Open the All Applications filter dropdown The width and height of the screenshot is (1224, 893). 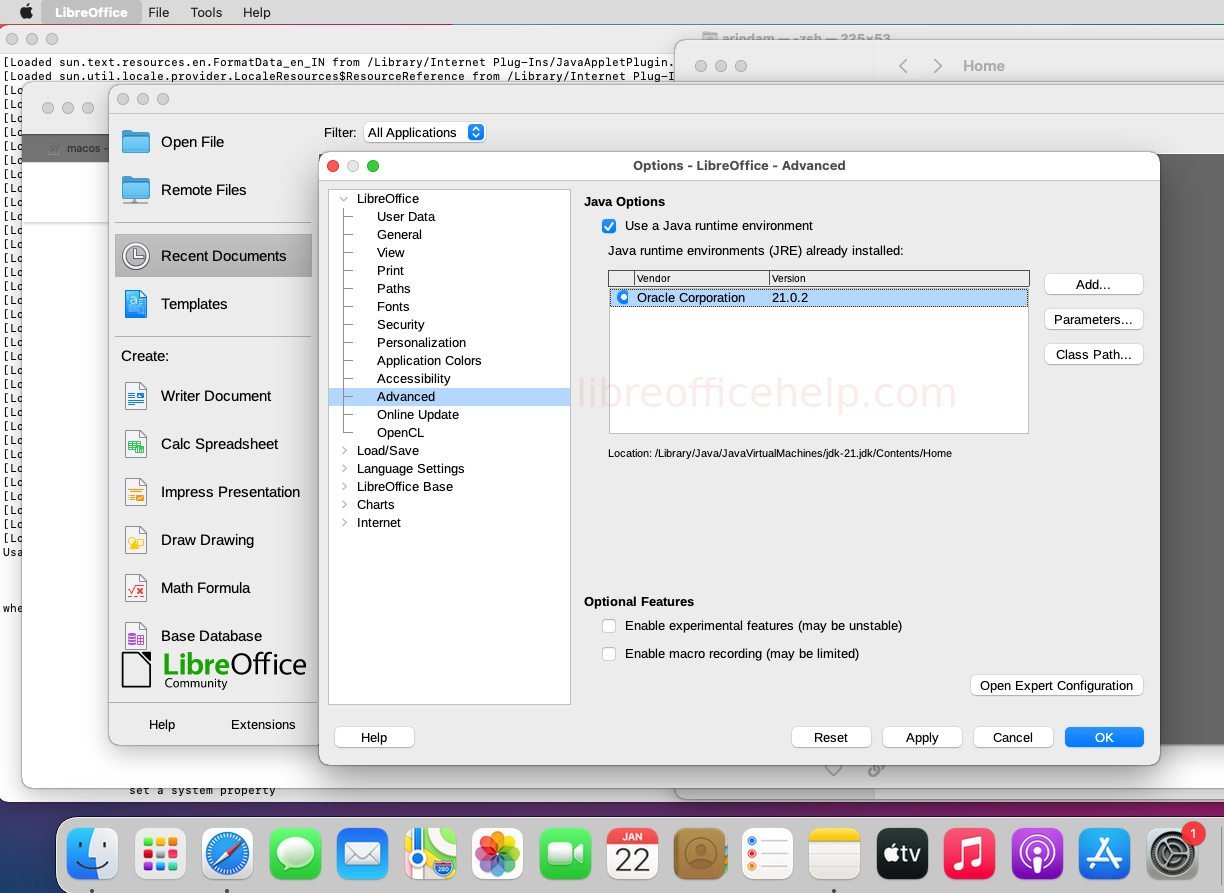click(424, 132)
